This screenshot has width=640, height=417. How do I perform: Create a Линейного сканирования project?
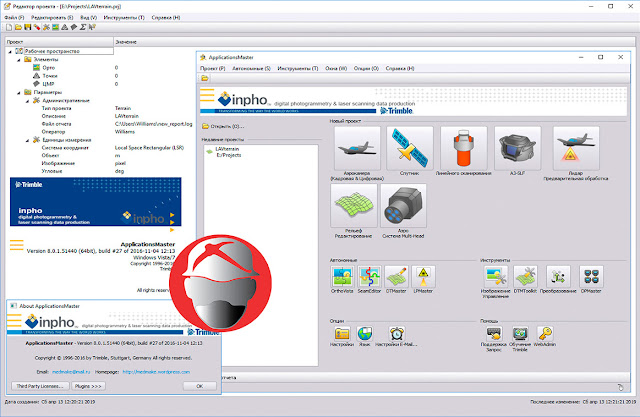[x=463, y=148]
